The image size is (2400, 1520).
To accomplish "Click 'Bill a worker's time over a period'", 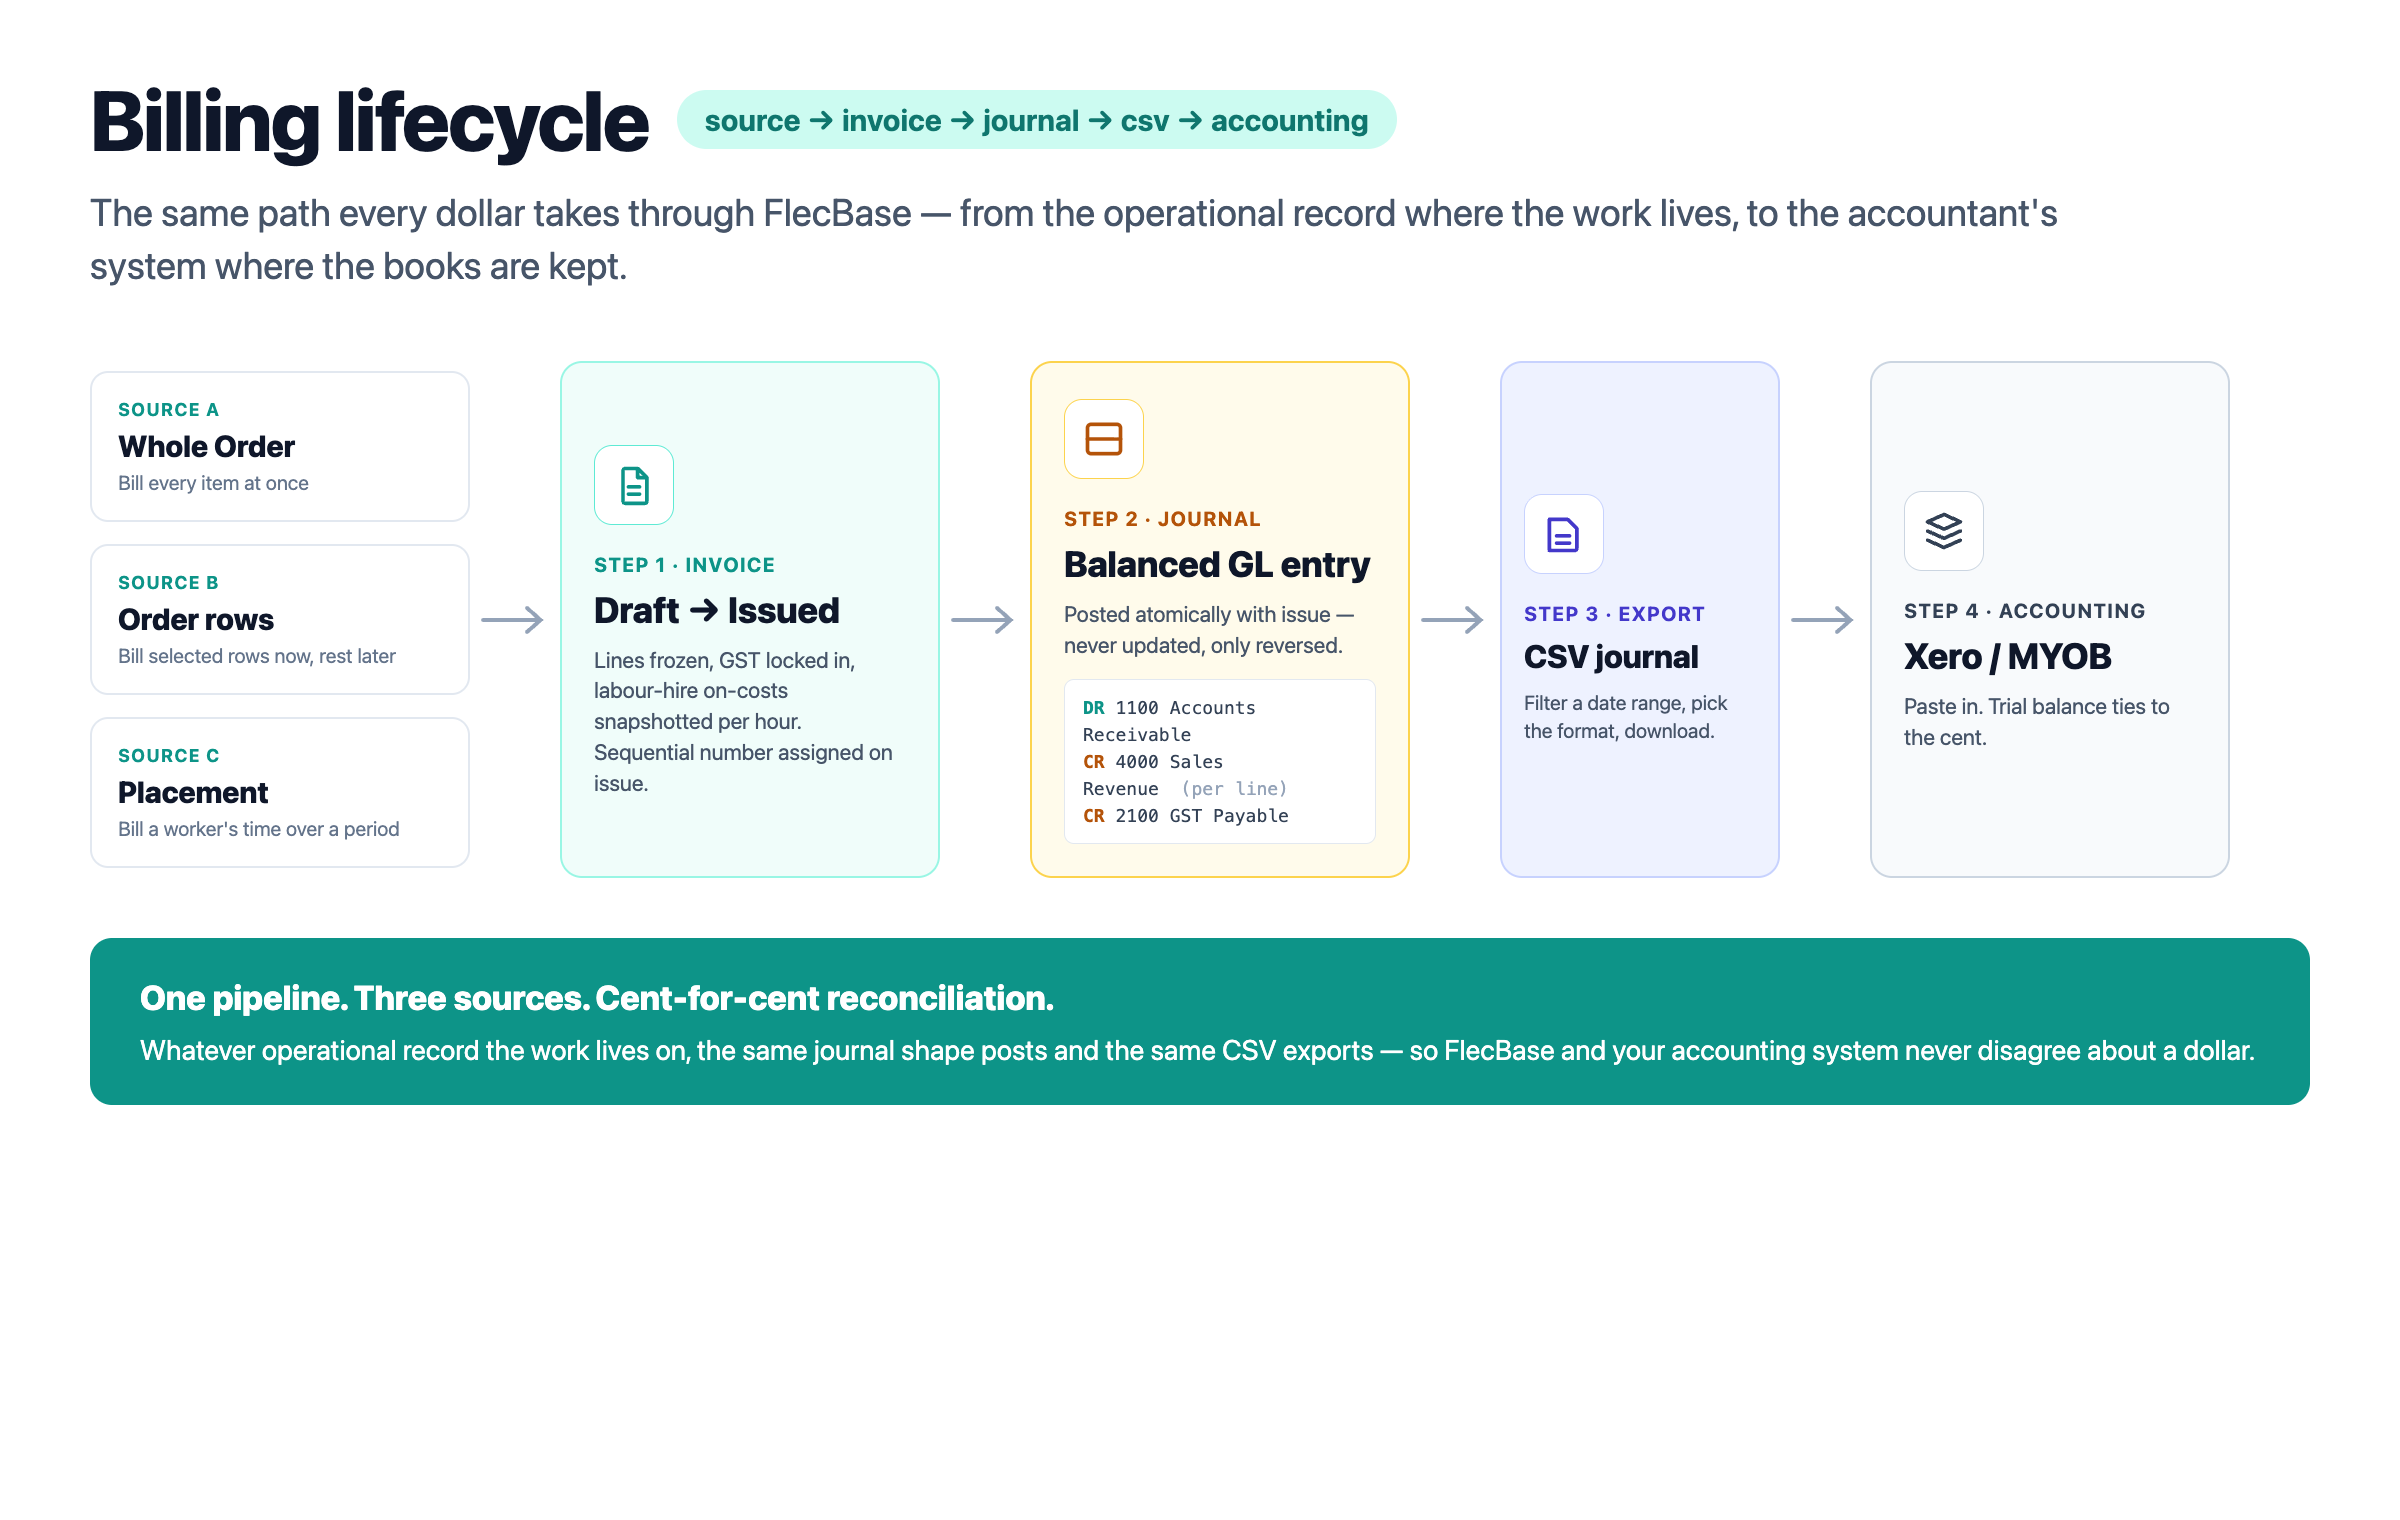I will pyautogui.click(x=258, y=829).
